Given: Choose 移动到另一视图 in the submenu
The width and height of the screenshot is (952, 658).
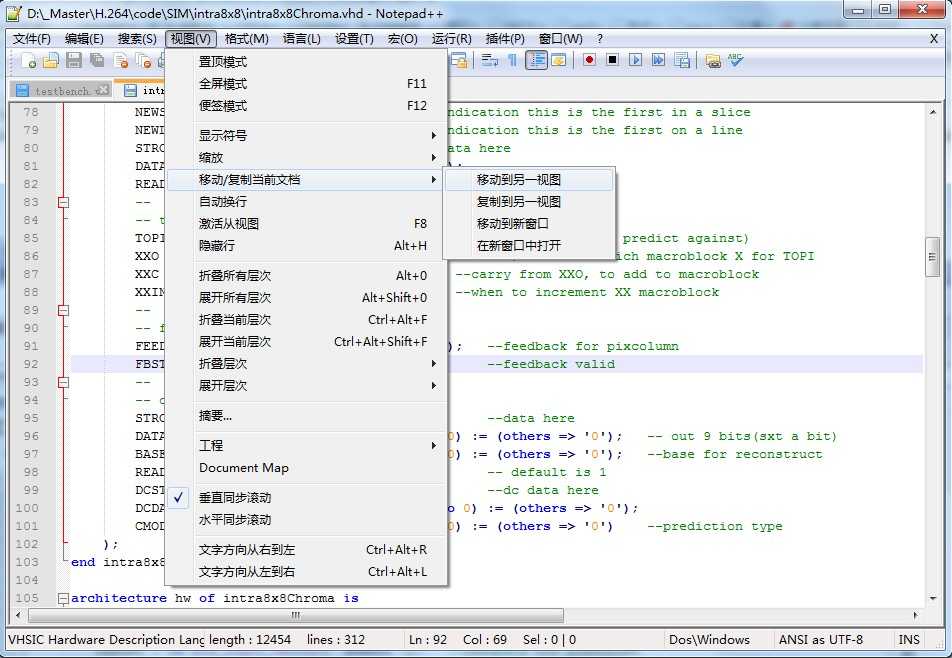Looking at the screenshot, I should pyautogui.click(x=529, y=180).
